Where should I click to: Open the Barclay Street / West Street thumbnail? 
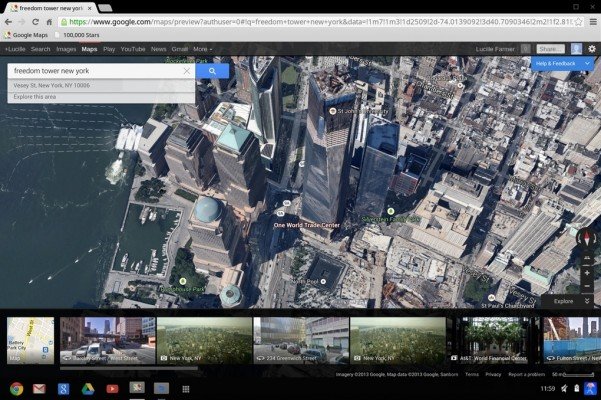108,340
